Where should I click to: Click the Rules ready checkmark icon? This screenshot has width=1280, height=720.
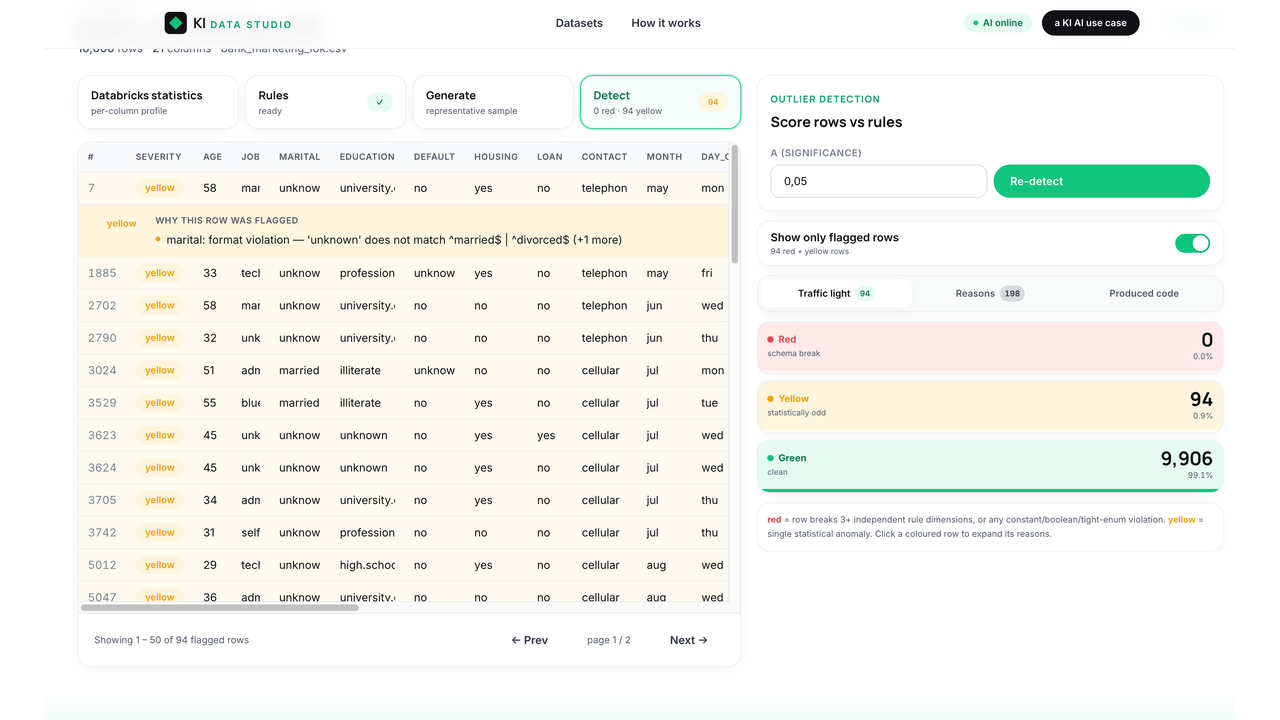click(380, 102)
